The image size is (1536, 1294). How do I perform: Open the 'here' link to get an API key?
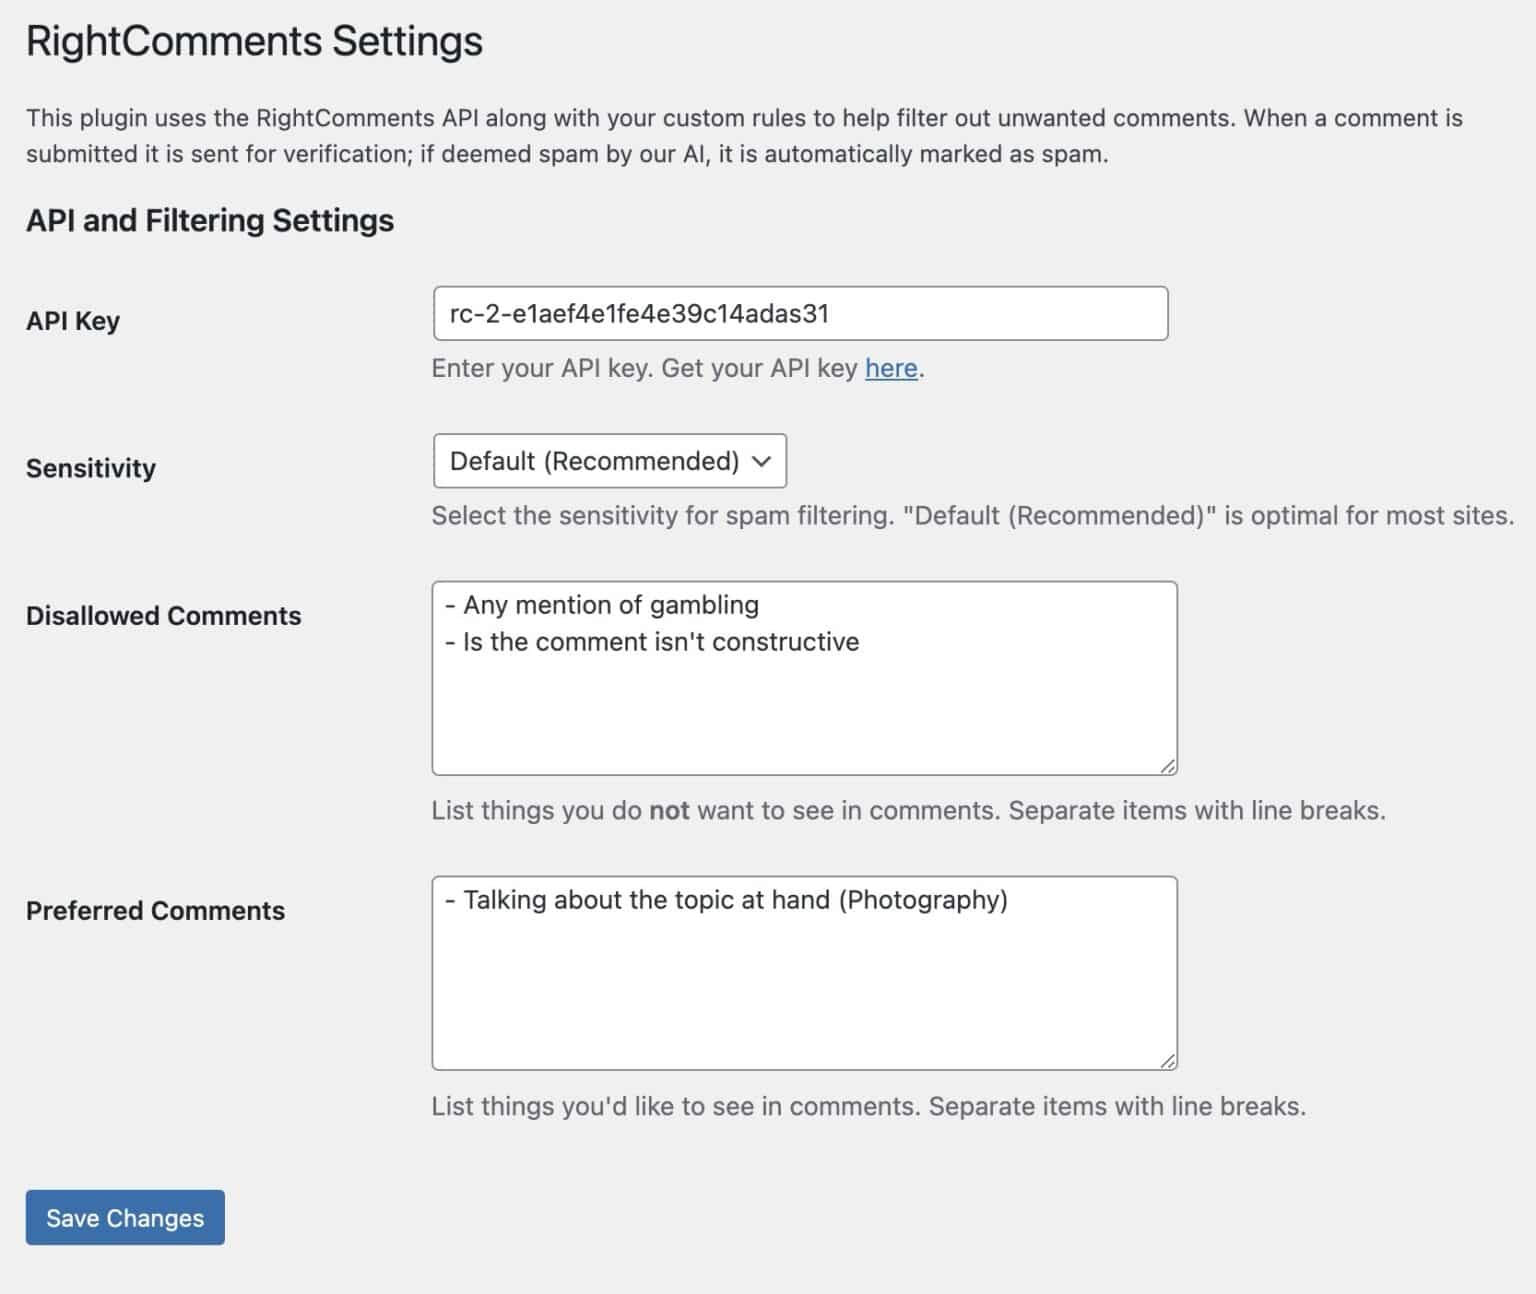coord(890,368)
